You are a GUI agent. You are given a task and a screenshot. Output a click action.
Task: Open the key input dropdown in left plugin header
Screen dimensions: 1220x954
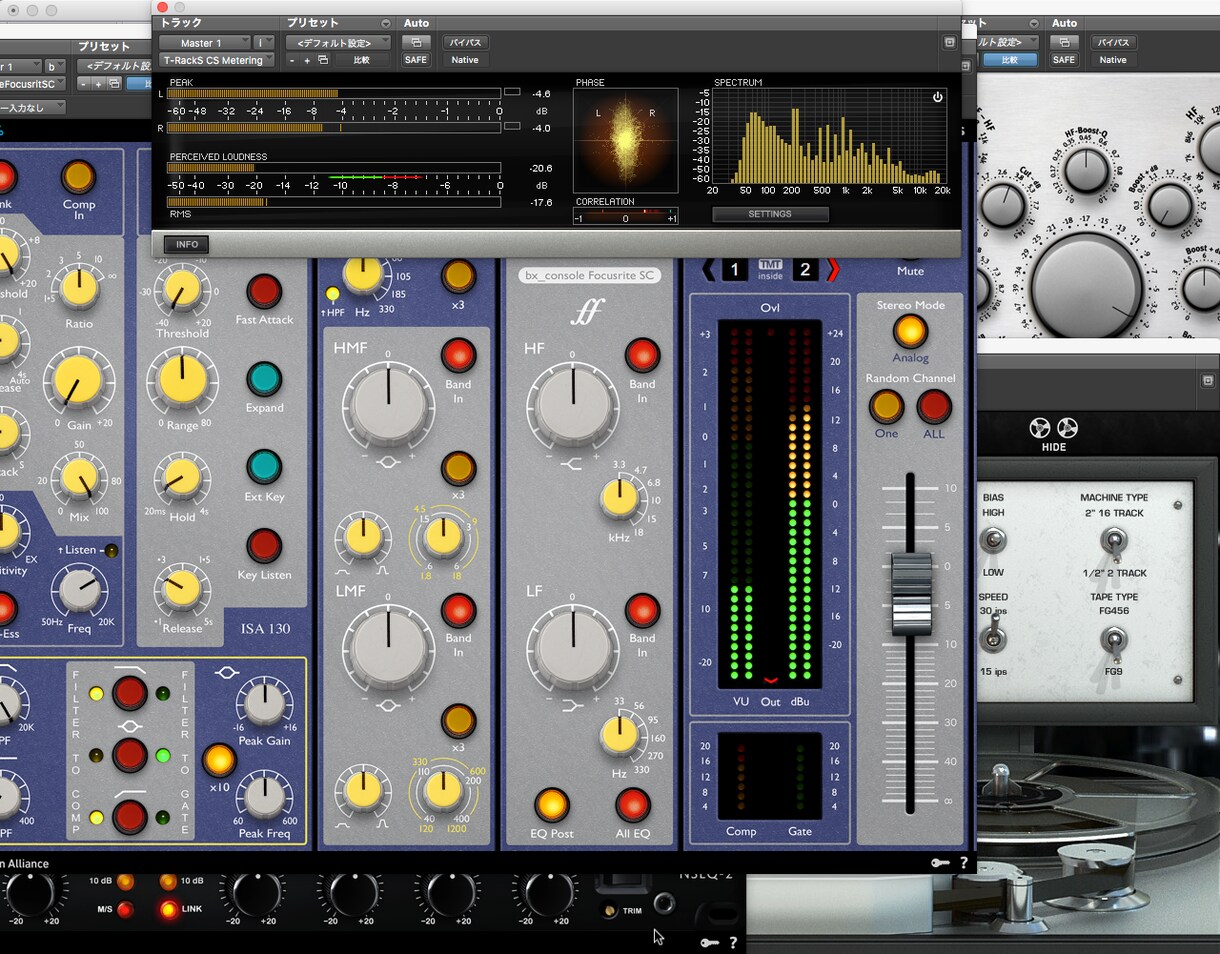[x=33, y=107]
